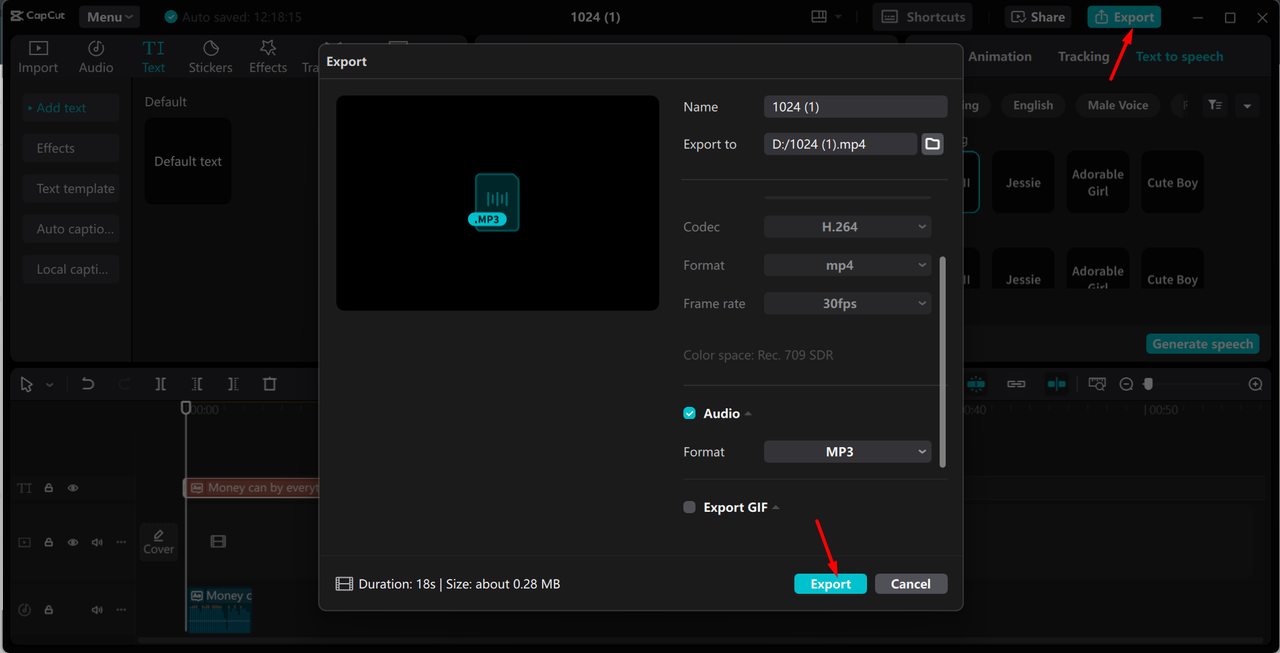Click the top-right Export button
This screenshot has width=1280, height=653.
[1124, 17]
